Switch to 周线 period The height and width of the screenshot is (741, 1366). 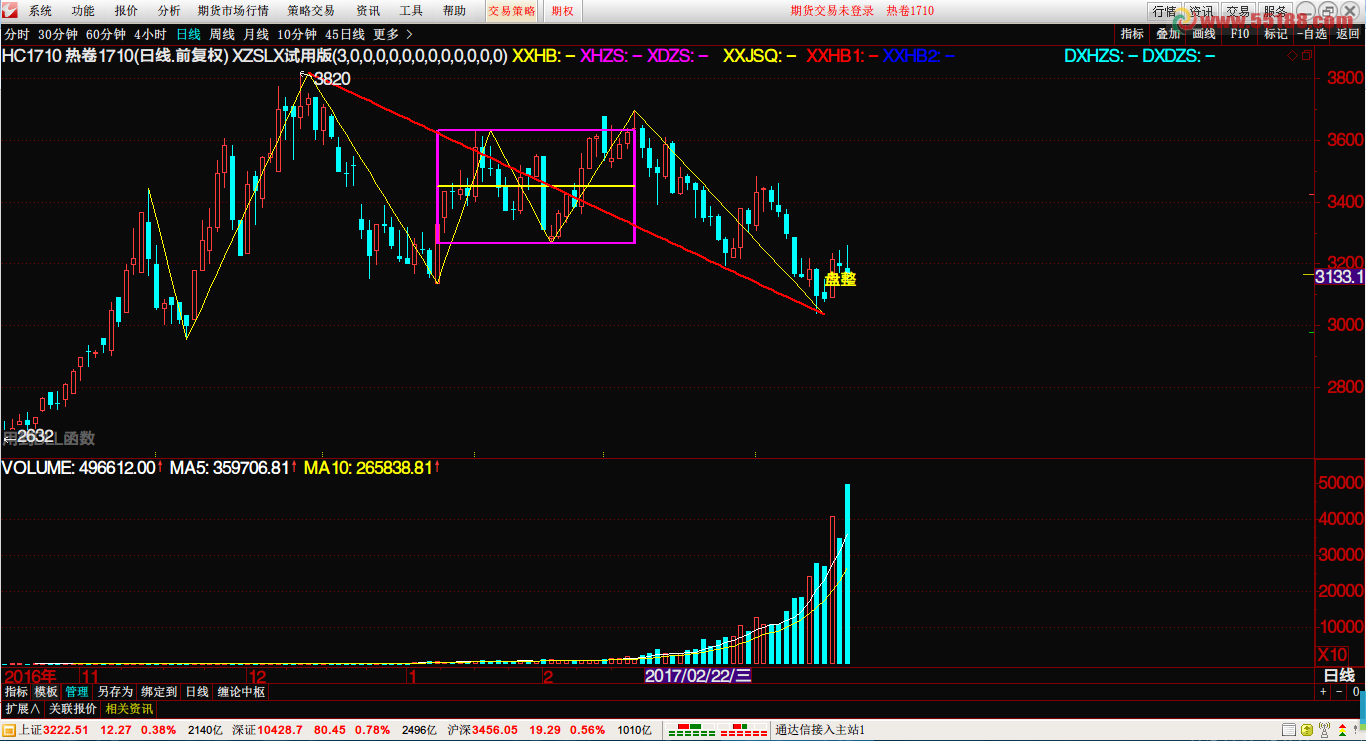click(223, 34)
